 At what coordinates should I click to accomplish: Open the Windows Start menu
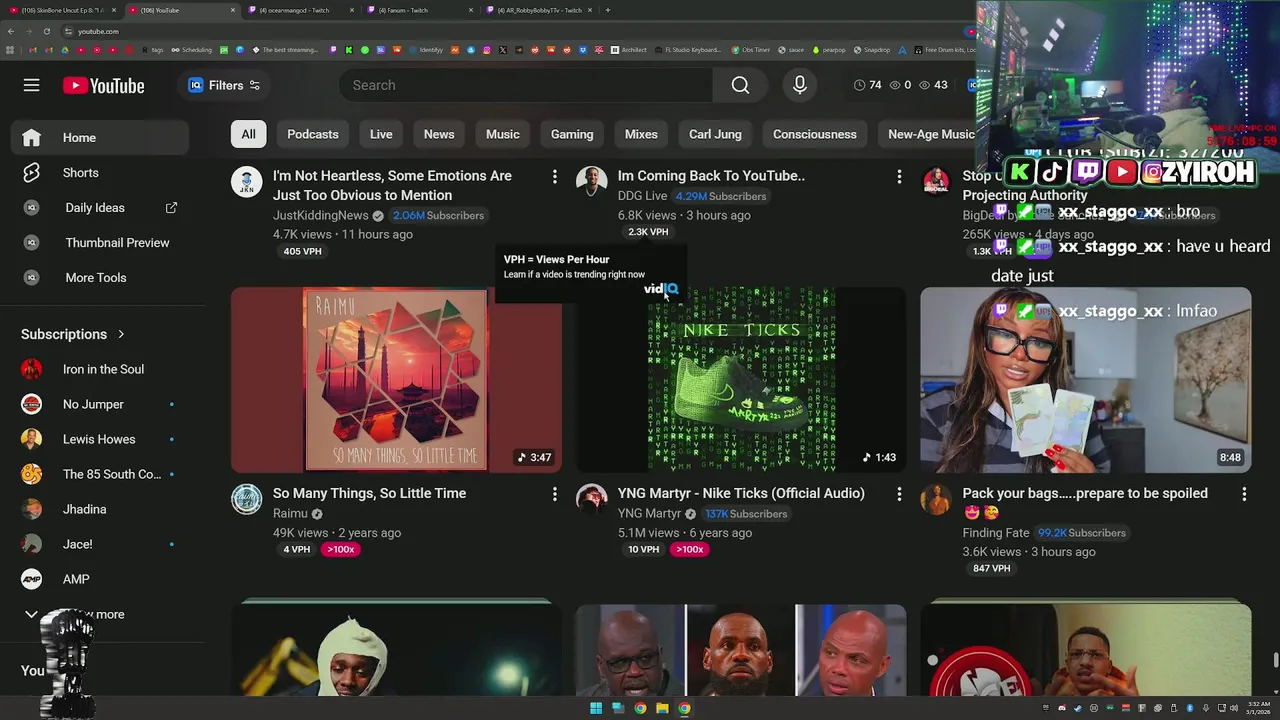[596, 708]
